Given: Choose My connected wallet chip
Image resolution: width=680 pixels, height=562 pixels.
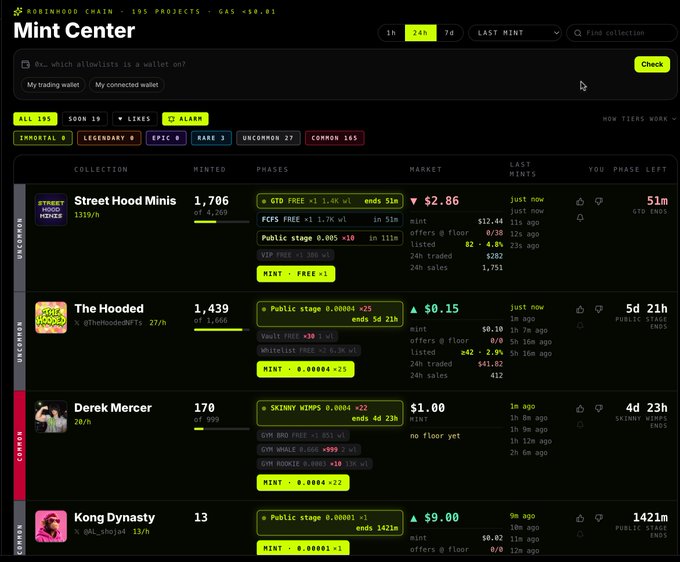Looking at the screenshot, I should coord(127,85).
